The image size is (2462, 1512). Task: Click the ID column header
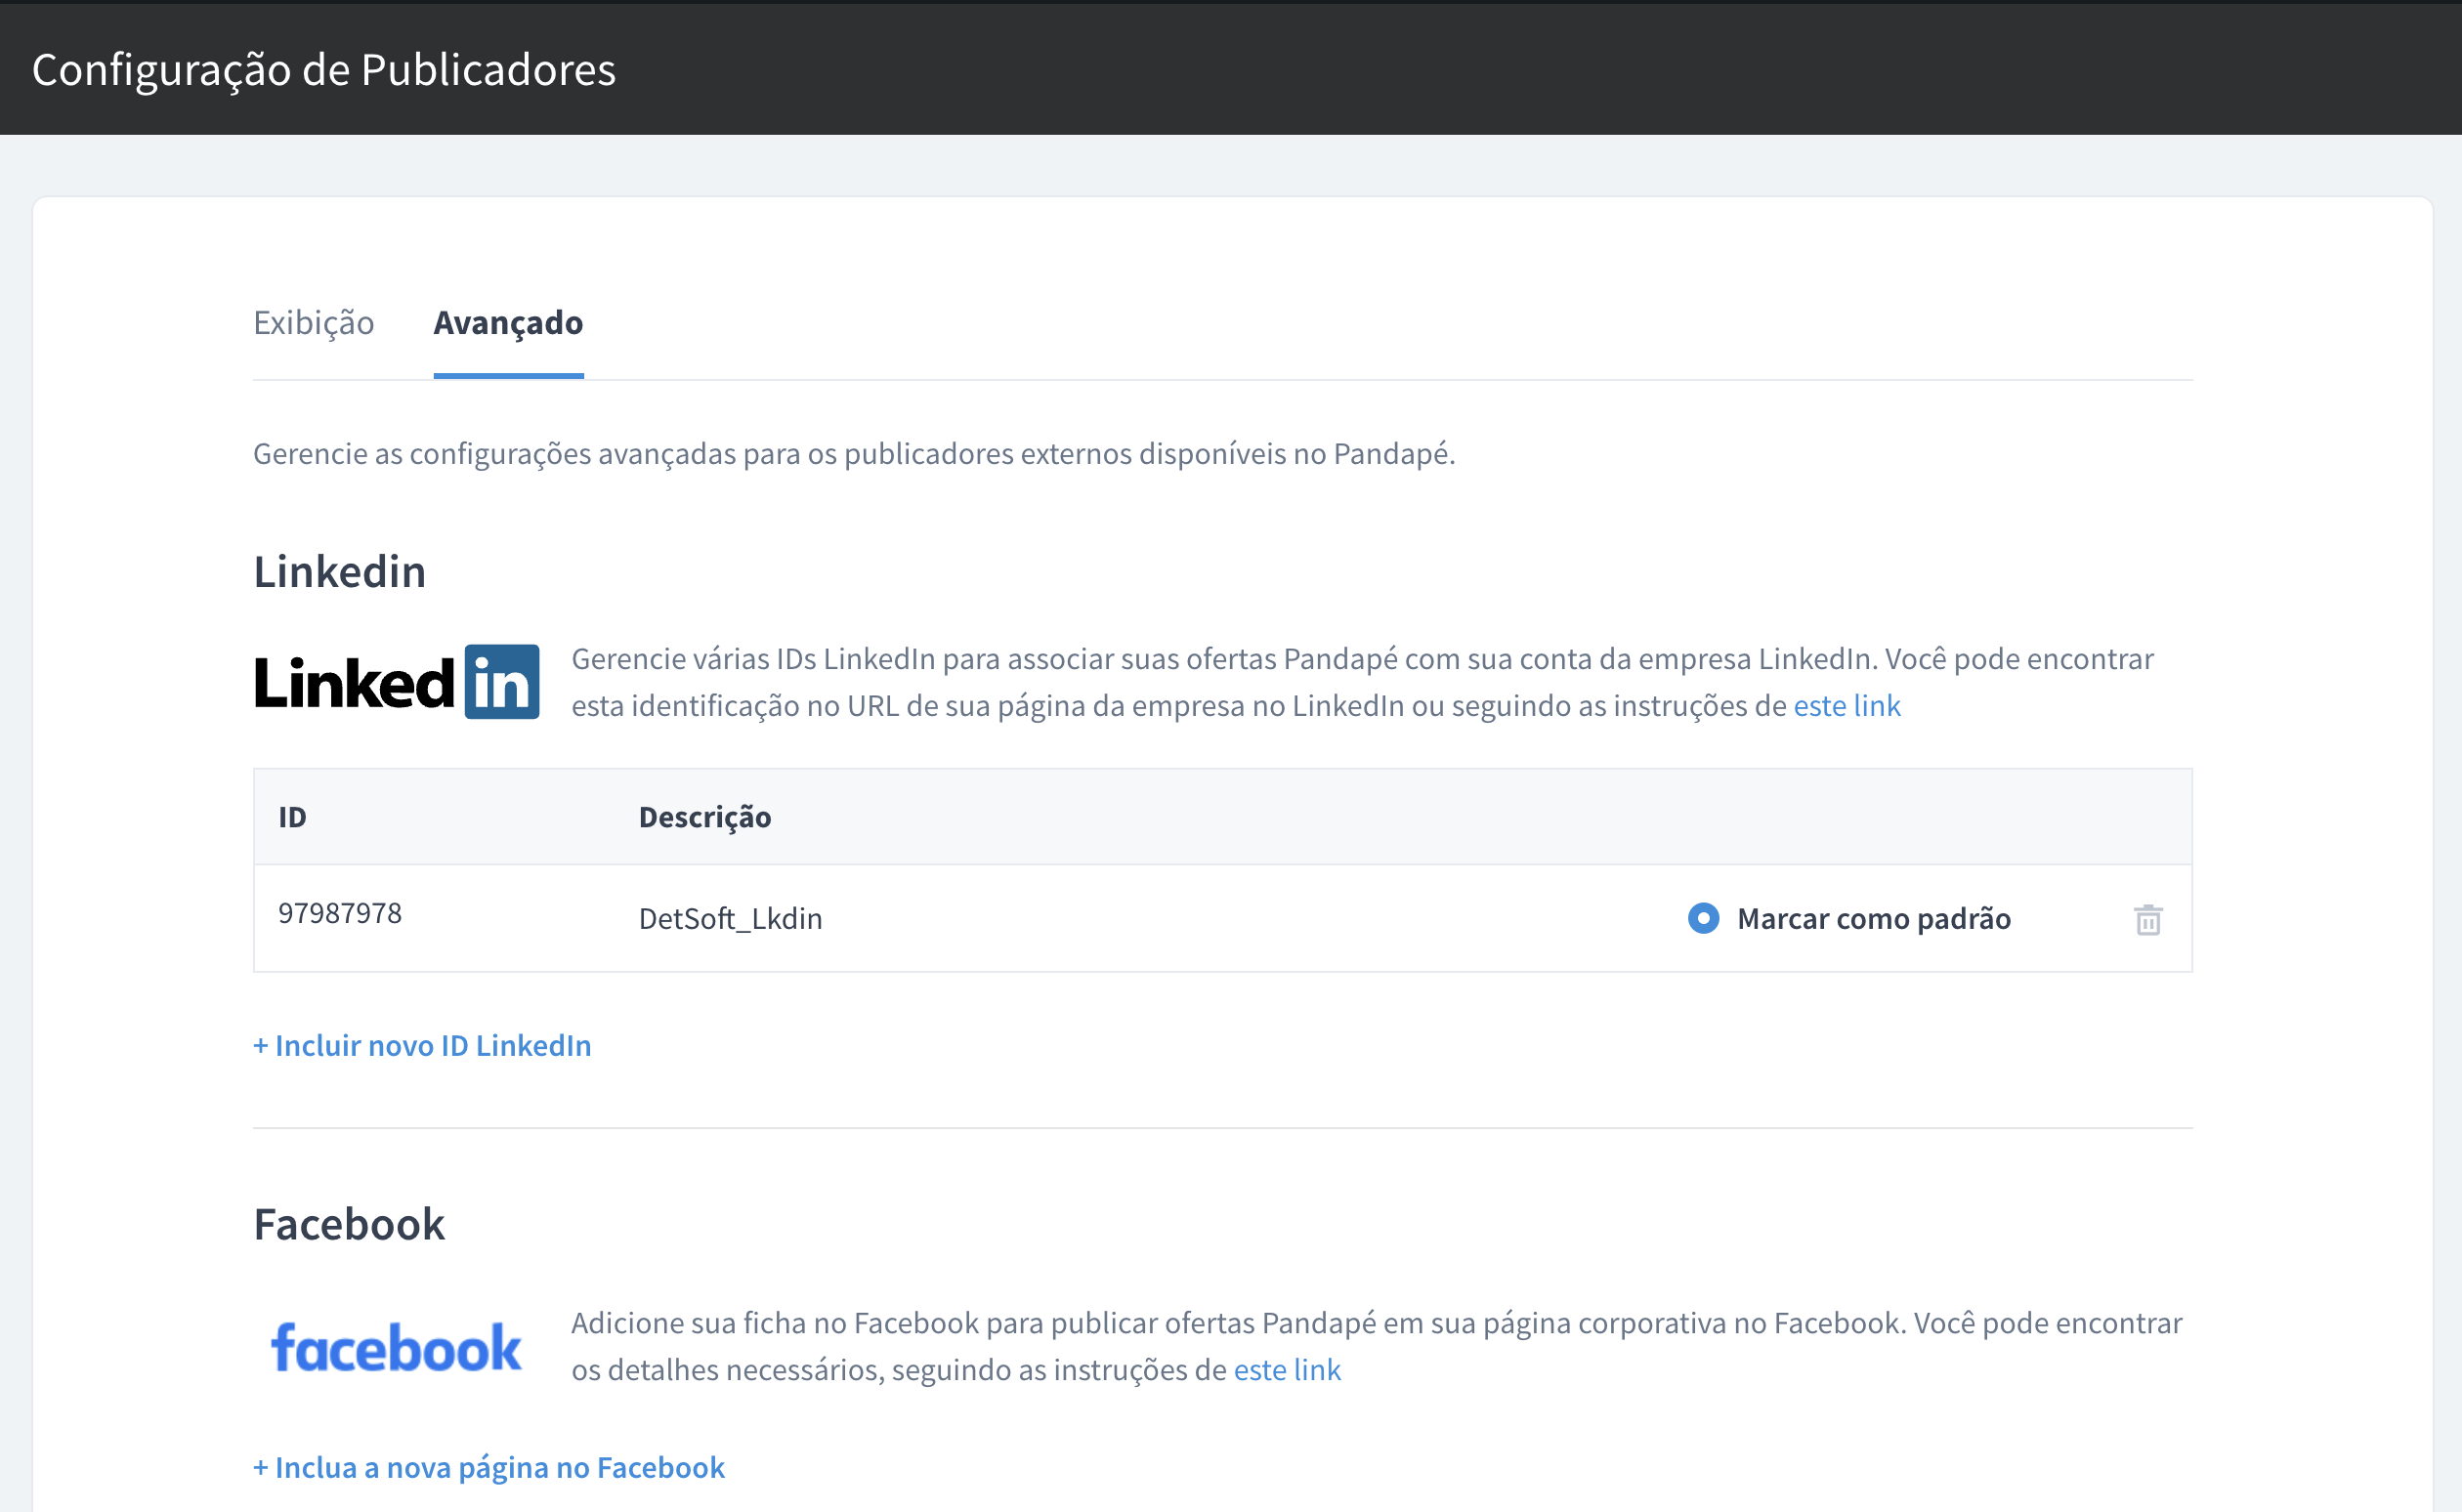(x=292, y=817)
